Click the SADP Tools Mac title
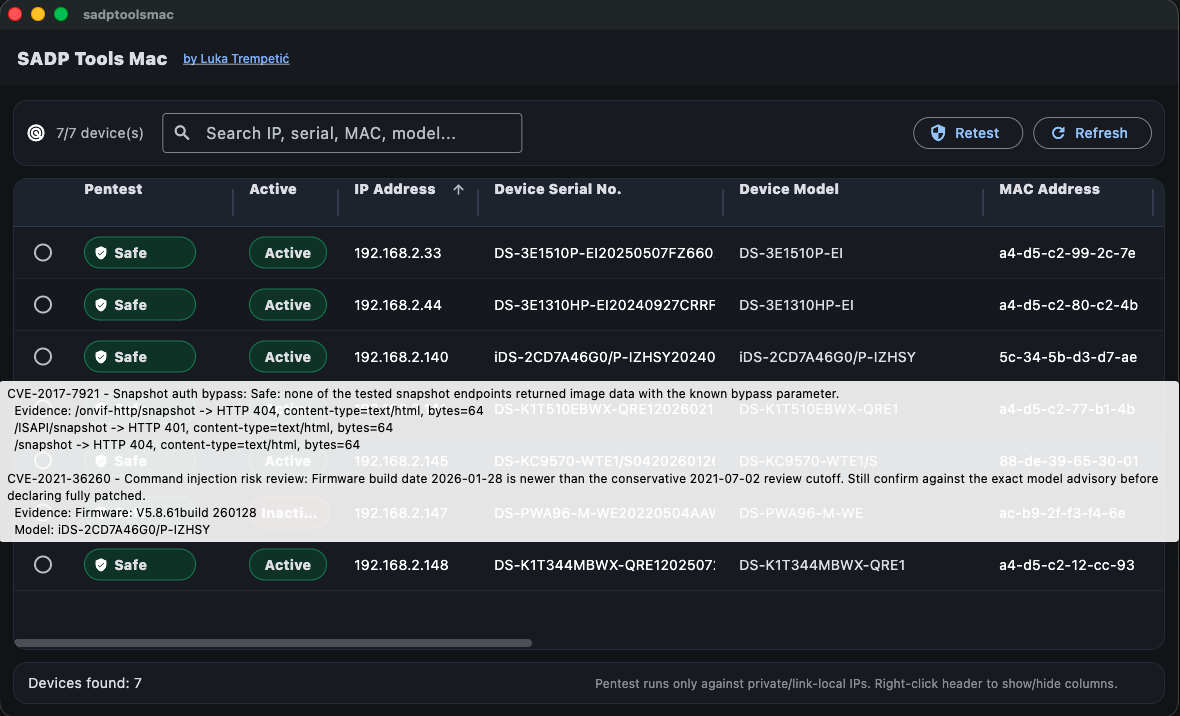Image resolution: width=1180 pixels, height=716 pixels. 92,59
